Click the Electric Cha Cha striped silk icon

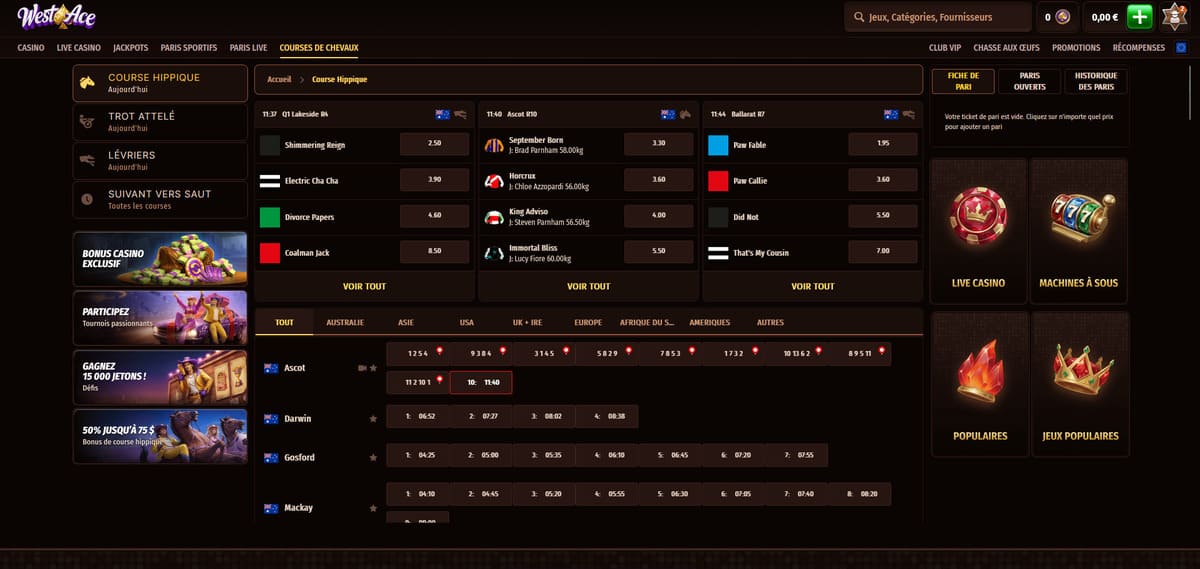tap(270, 181)
